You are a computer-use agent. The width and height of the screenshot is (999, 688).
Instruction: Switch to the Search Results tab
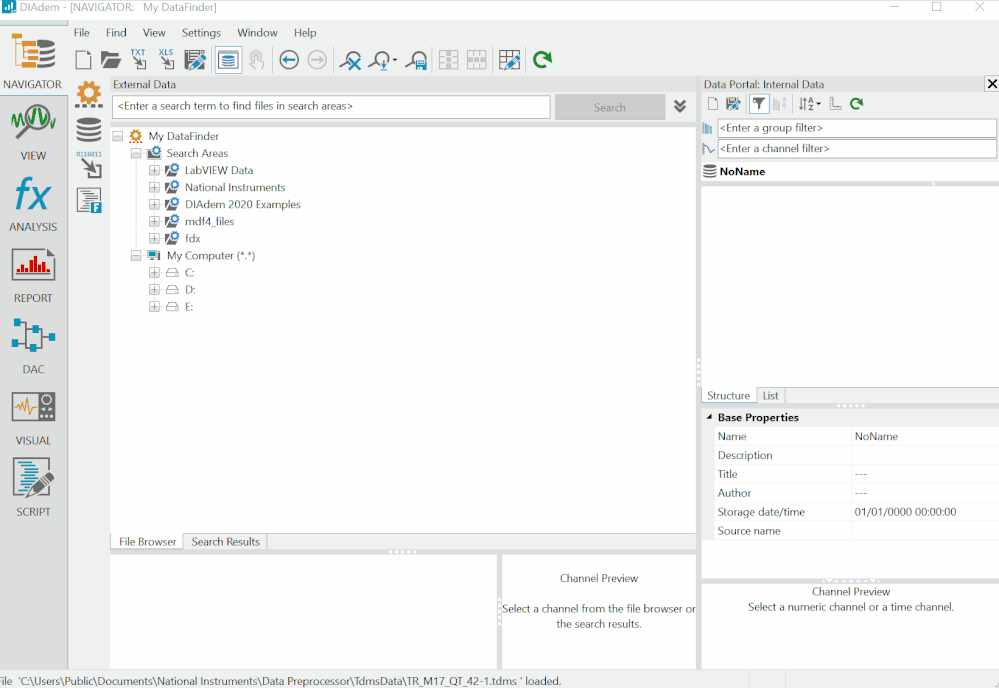[226, 541]
